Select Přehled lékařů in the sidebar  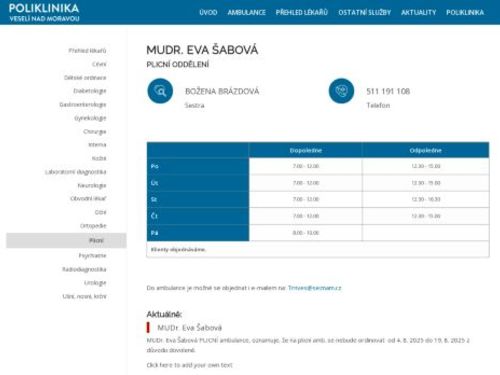pos(87,51)
